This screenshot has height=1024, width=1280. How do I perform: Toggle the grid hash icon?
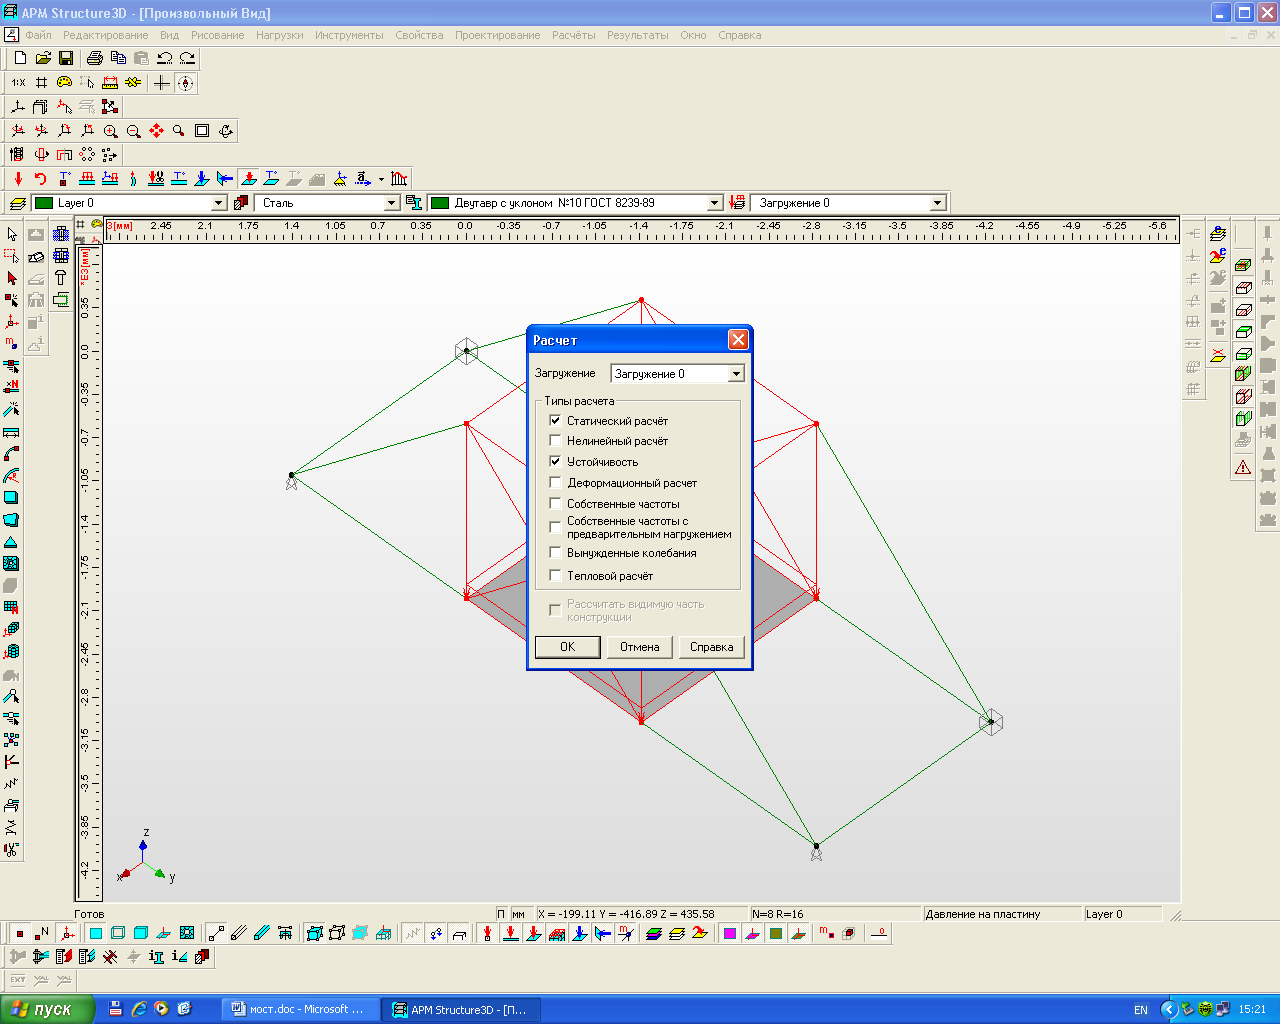41,83
